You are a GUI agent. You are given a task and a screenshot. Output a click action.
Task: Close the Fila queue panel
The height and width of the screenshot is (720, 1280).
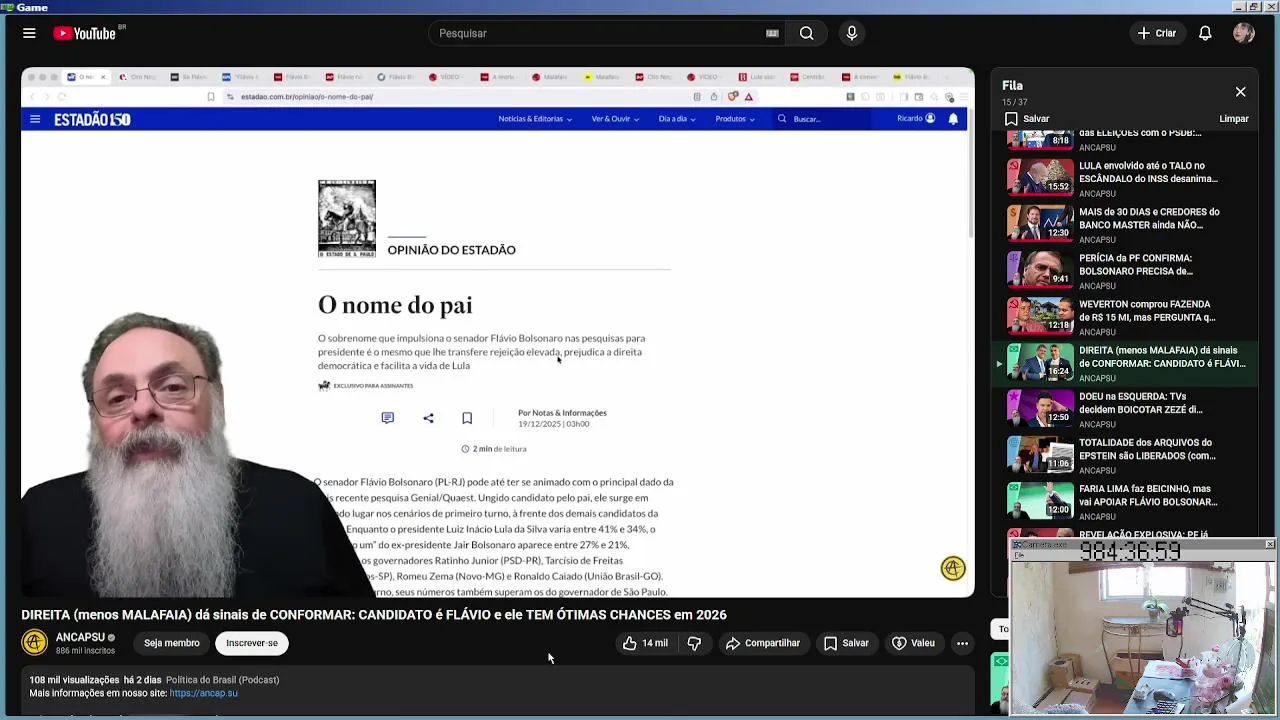1240,92
